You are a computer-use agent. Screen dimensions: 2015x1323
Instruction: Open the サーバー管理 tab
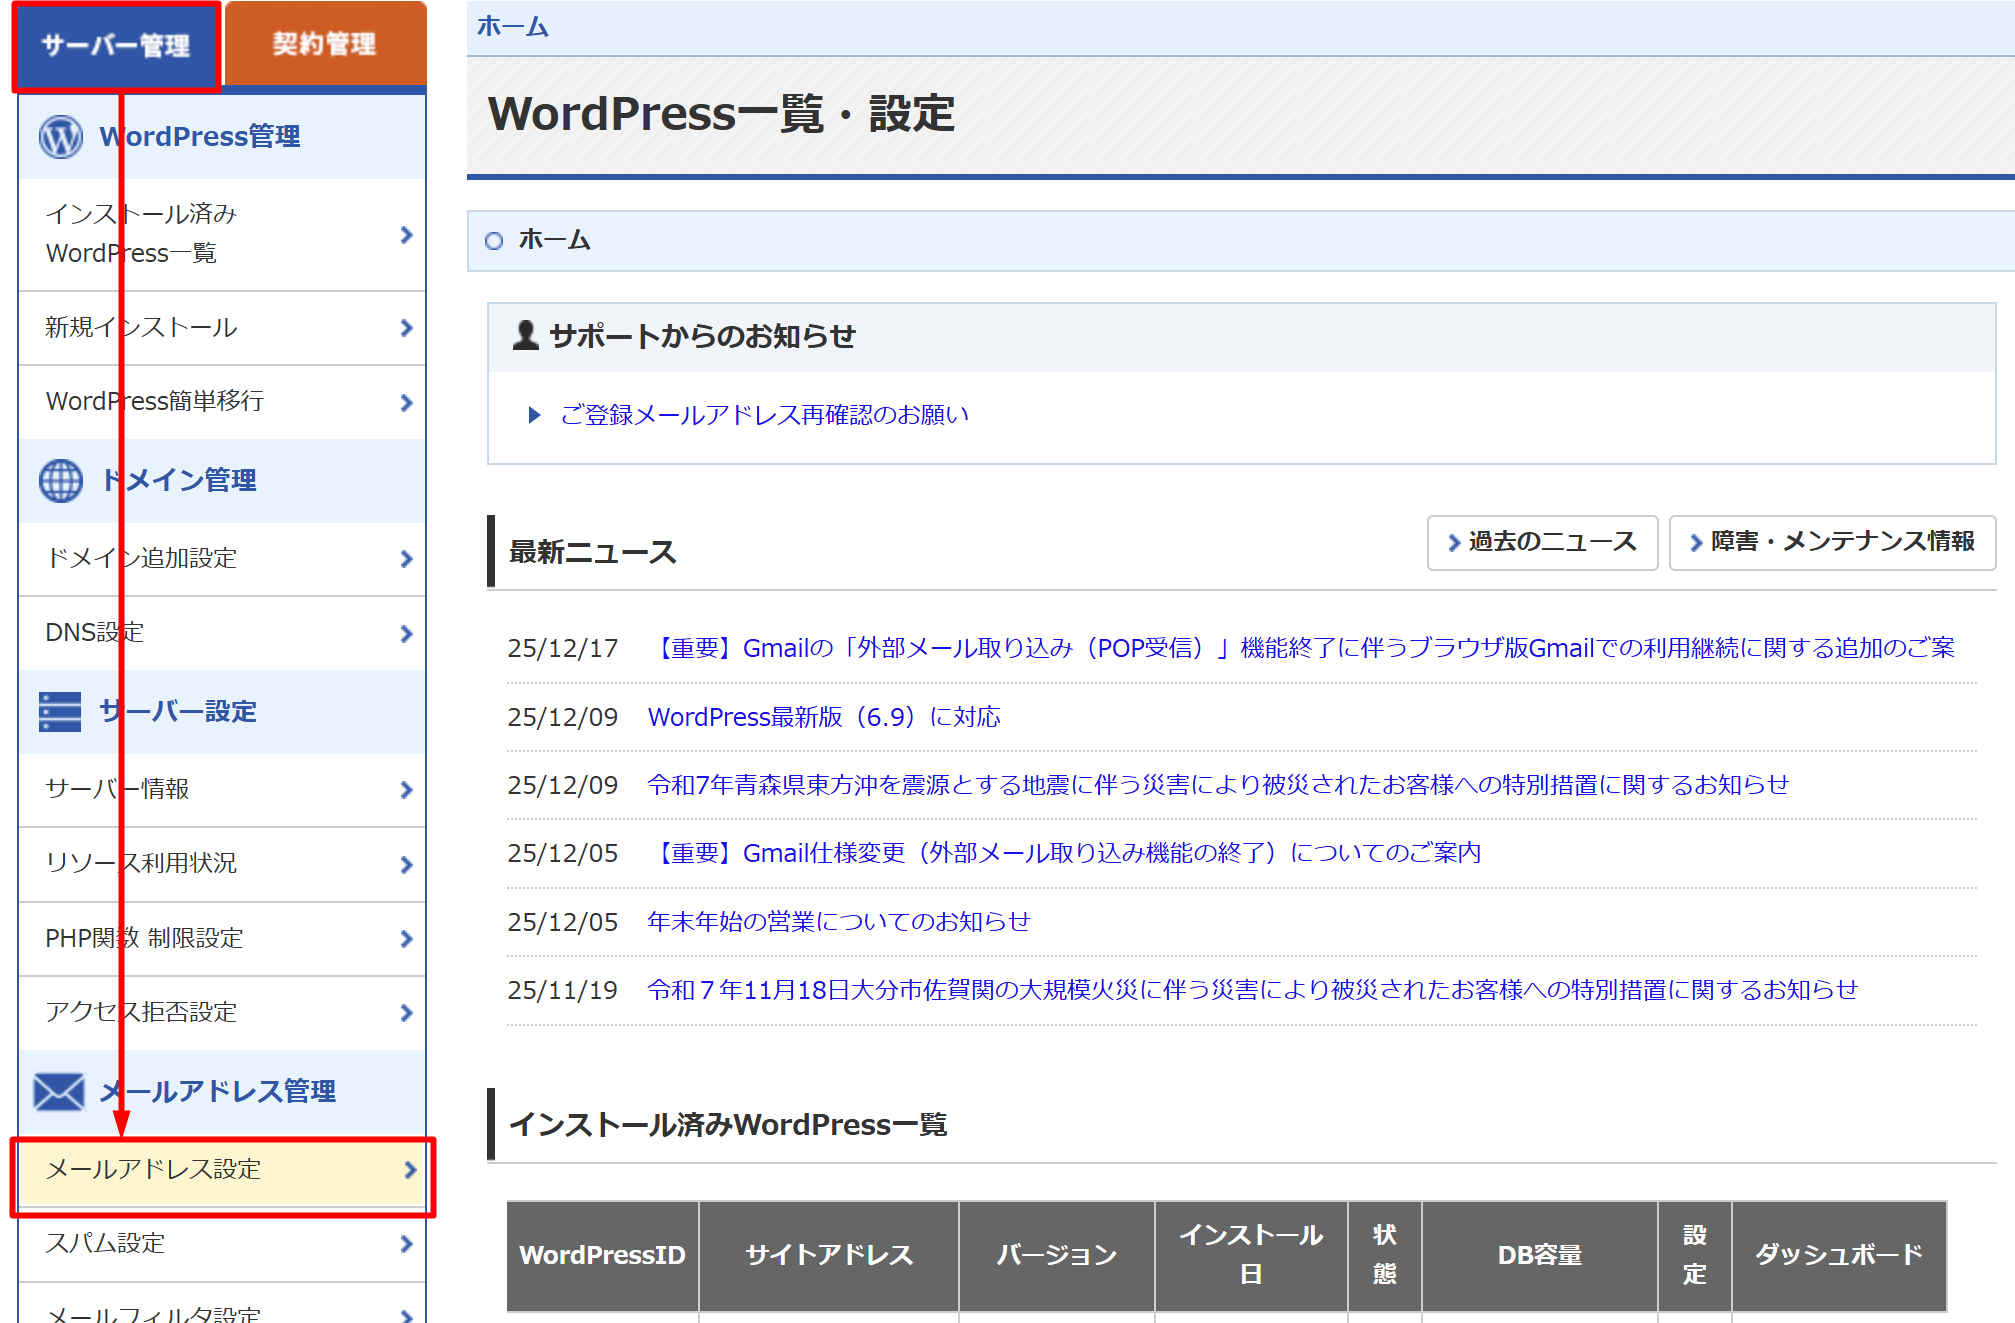[x=116, y=46]
